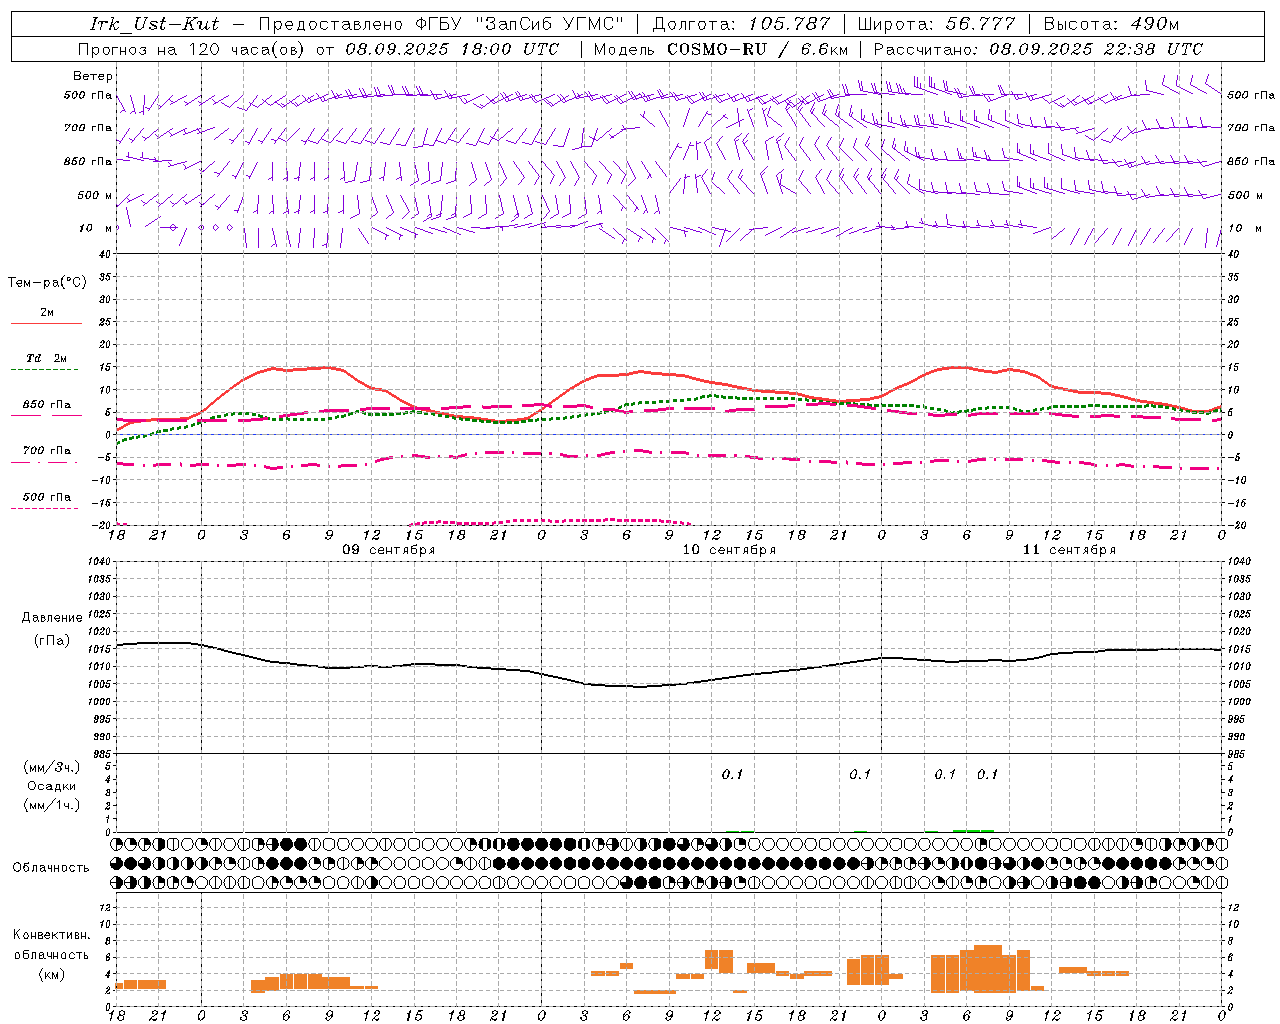Image resolution: width=1280 pixels, height=1024 pixels.
Task: Click the Модель COSMO-RU / 6.6км label
Action: coord(721,49)
